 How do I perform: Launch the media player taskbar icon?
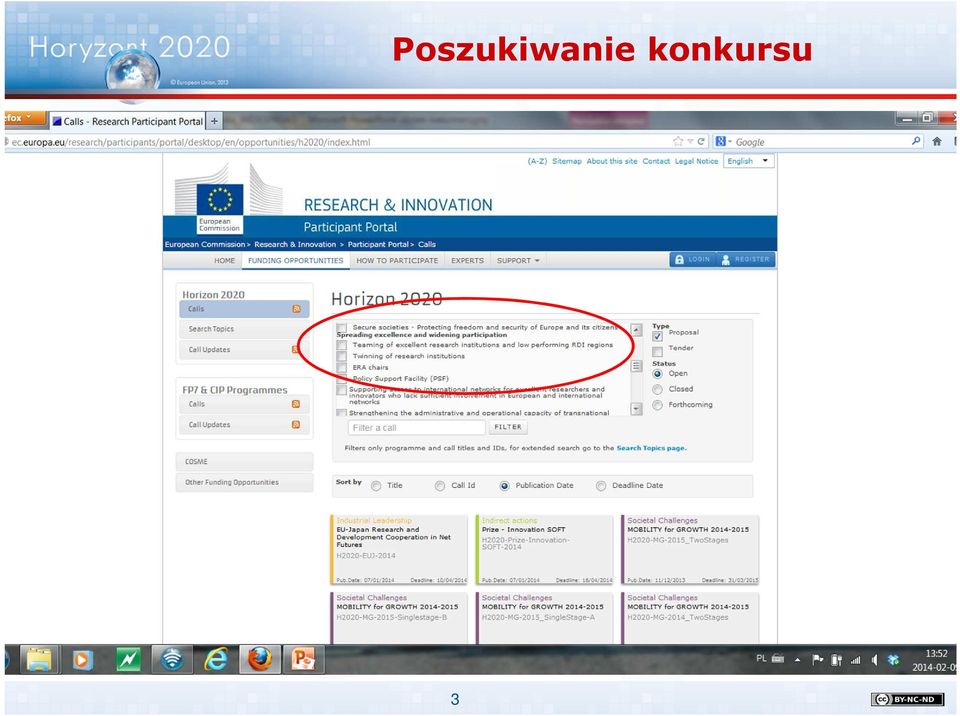(83, 660)
